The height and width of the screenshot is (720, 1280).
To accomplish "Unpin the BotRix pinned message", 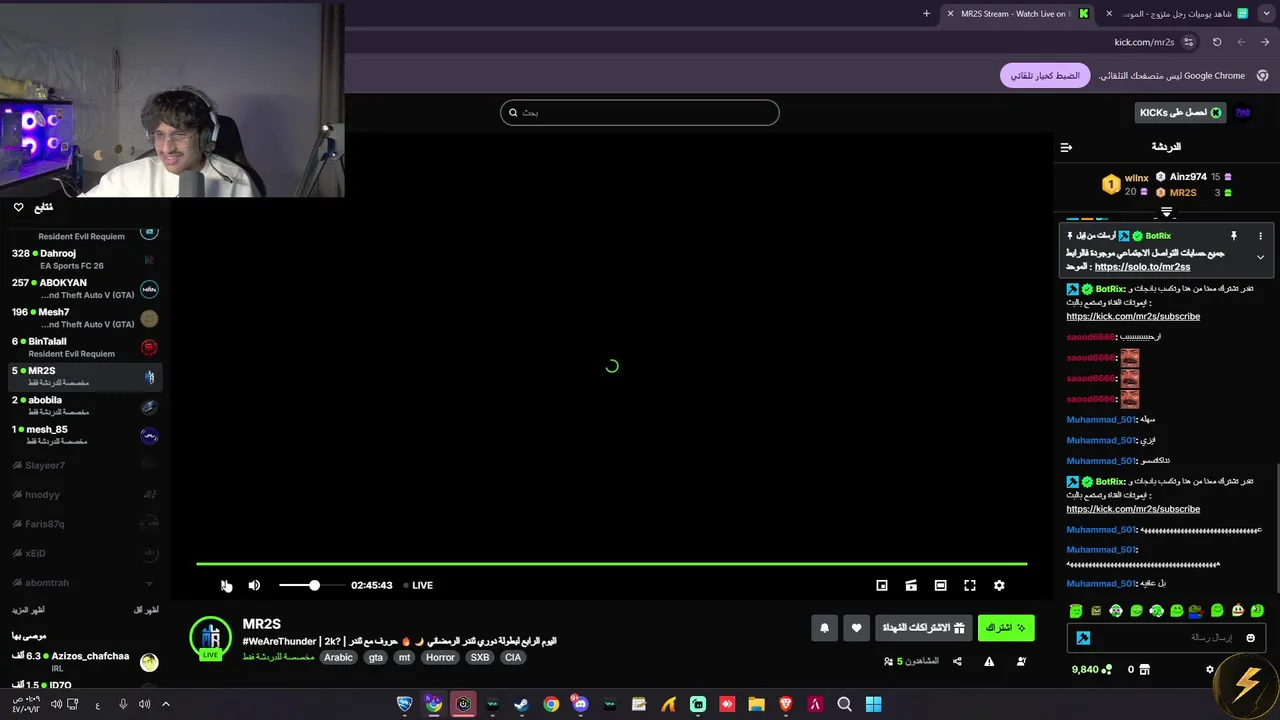I will coord(1233,236).
